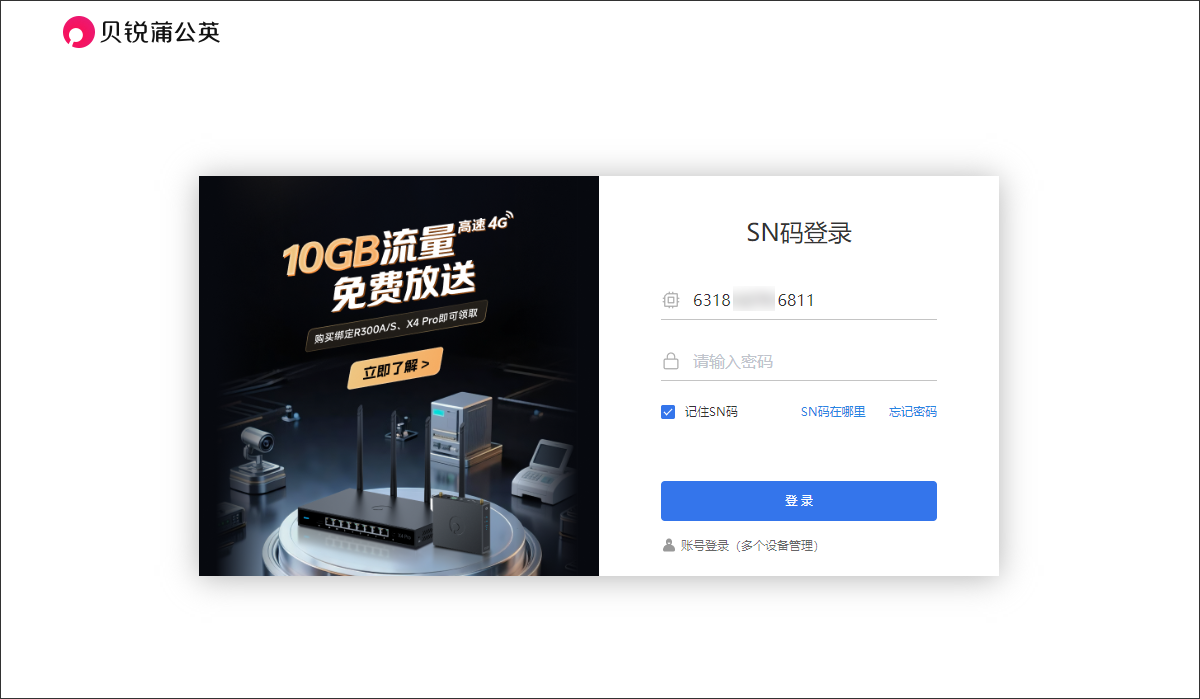Open the 忘记密码 link
The width and height of the screenshot is (1200, 699).
click(x=913, y=412)
